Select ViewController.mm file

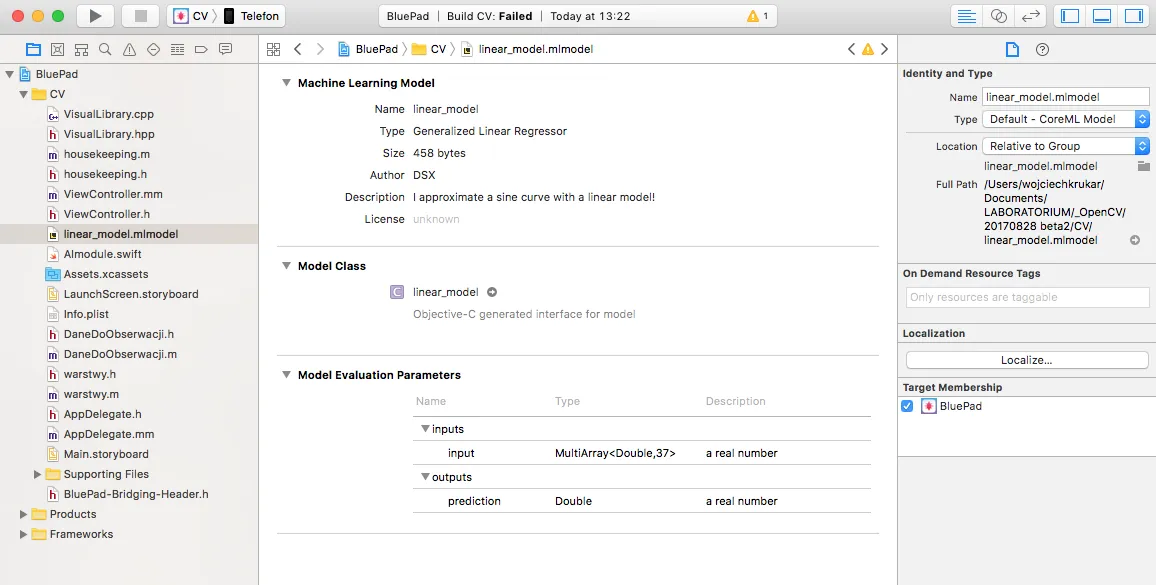(113, 194)
